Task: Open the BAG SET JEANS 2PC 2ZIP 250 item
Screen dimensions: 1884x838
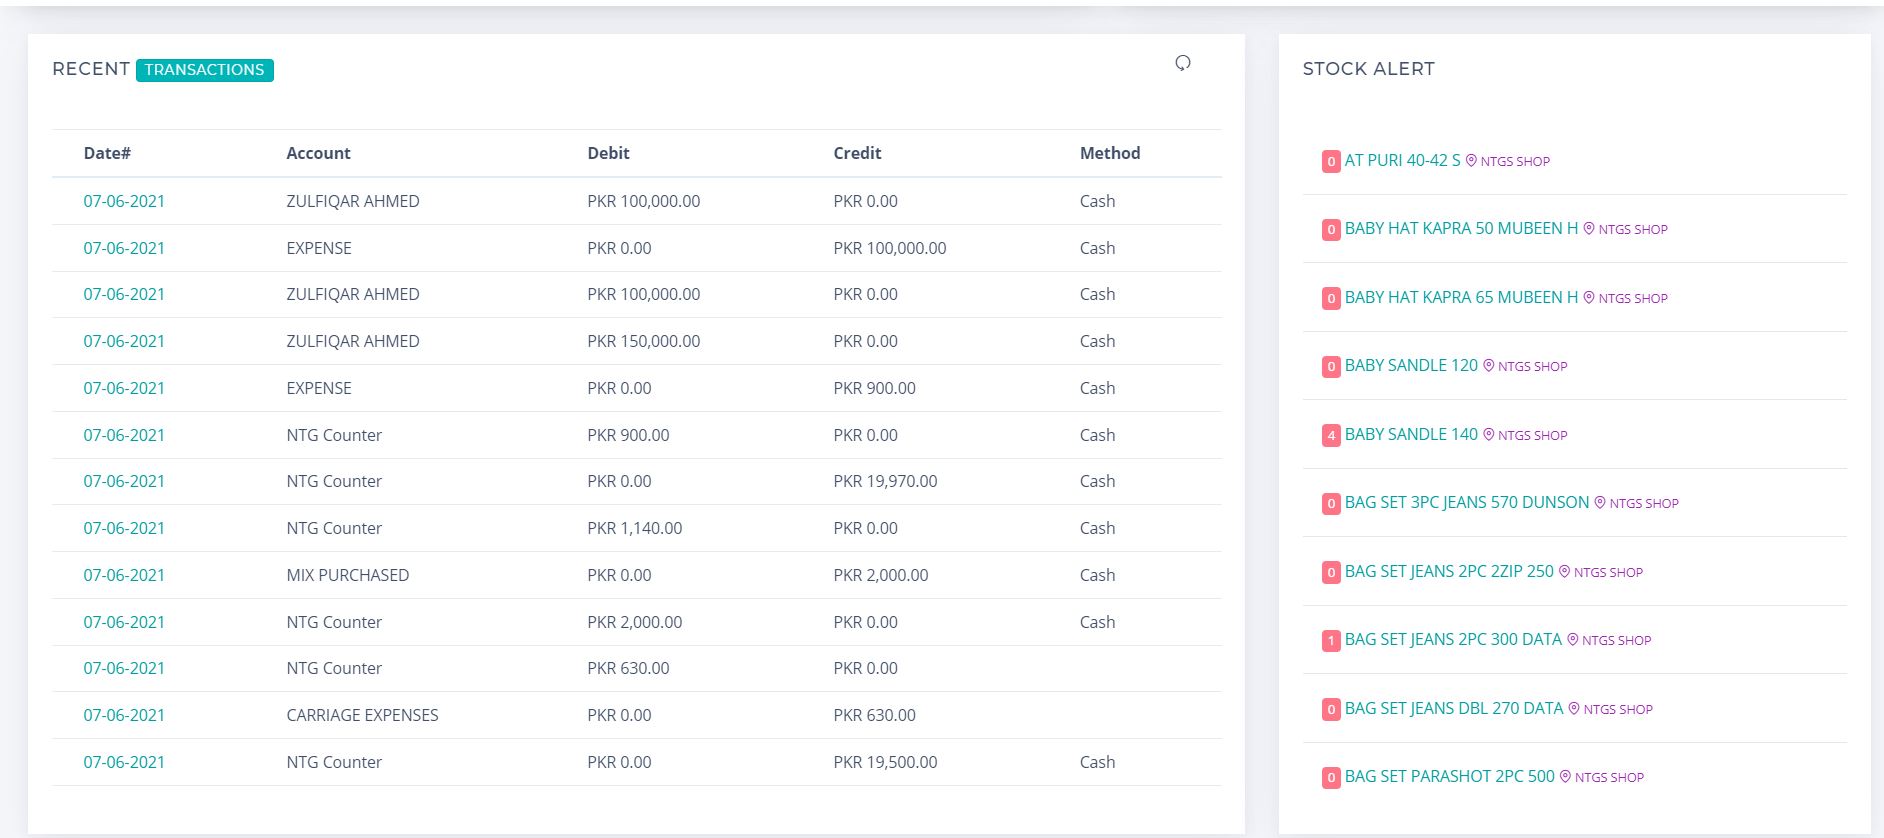Action: [x=1448, y=571]
